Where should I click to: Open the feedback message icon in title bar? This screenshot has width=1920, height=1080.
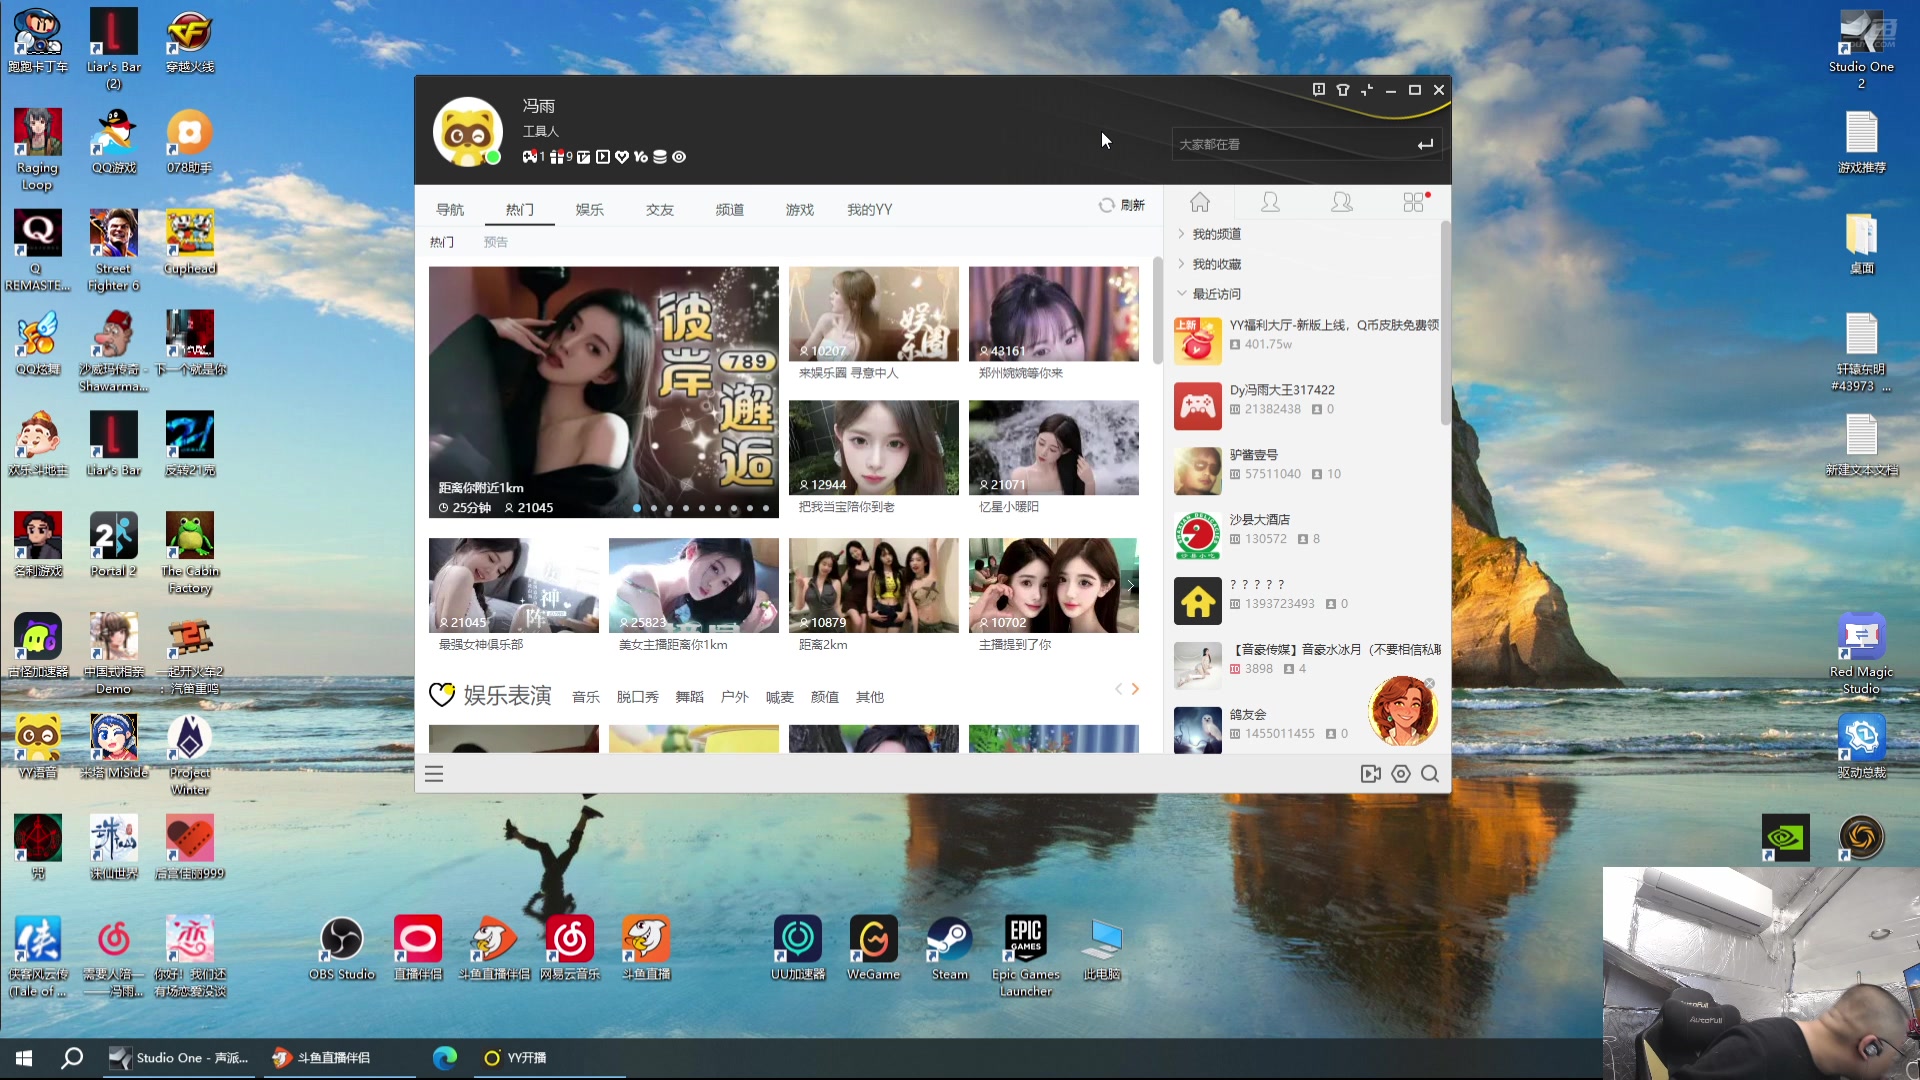click(x=1319, y=90)
